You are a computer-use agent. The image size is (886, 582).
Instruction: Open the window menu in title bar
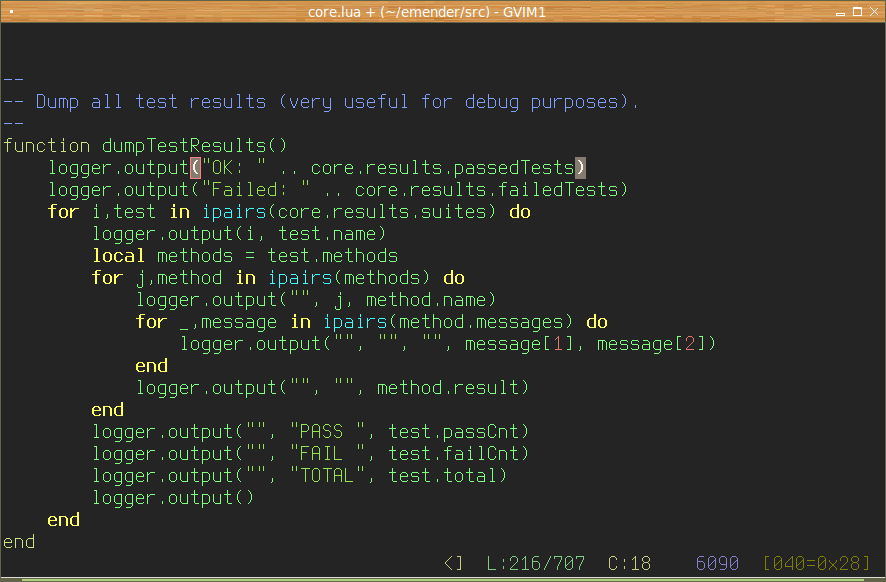pyautogui.click(x=8, y=11)
